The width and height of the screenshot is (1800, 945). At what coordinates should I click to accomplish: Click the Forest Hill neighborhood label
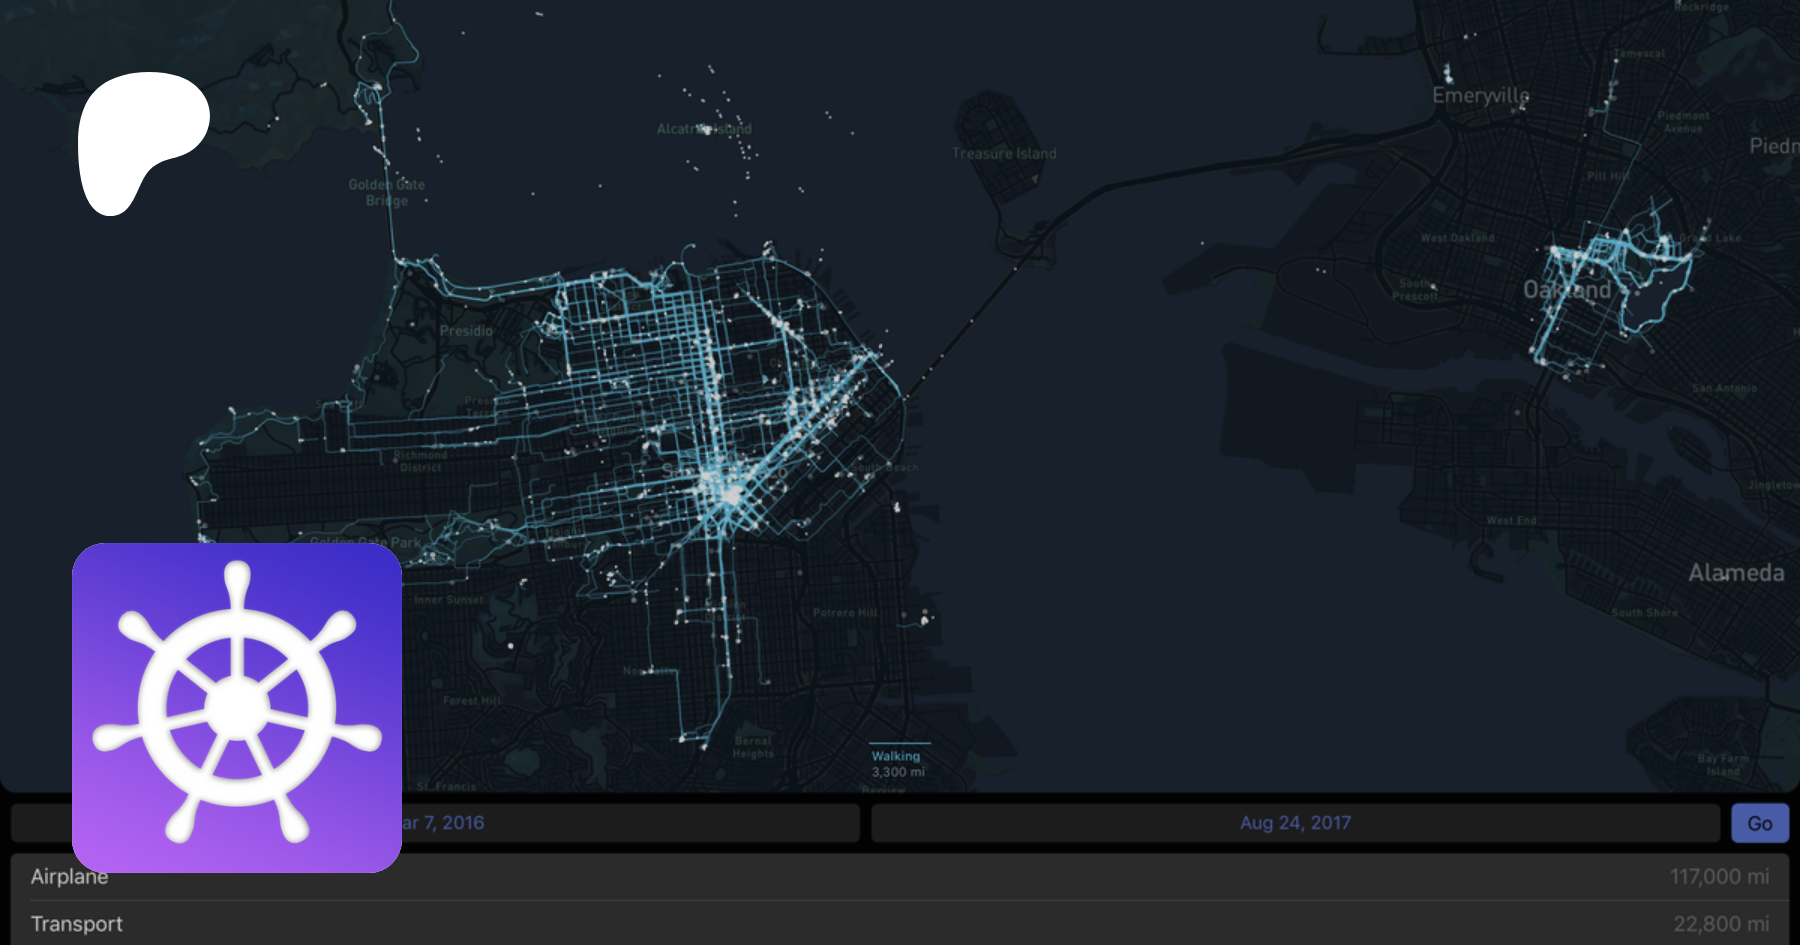[x=471, y=701]
